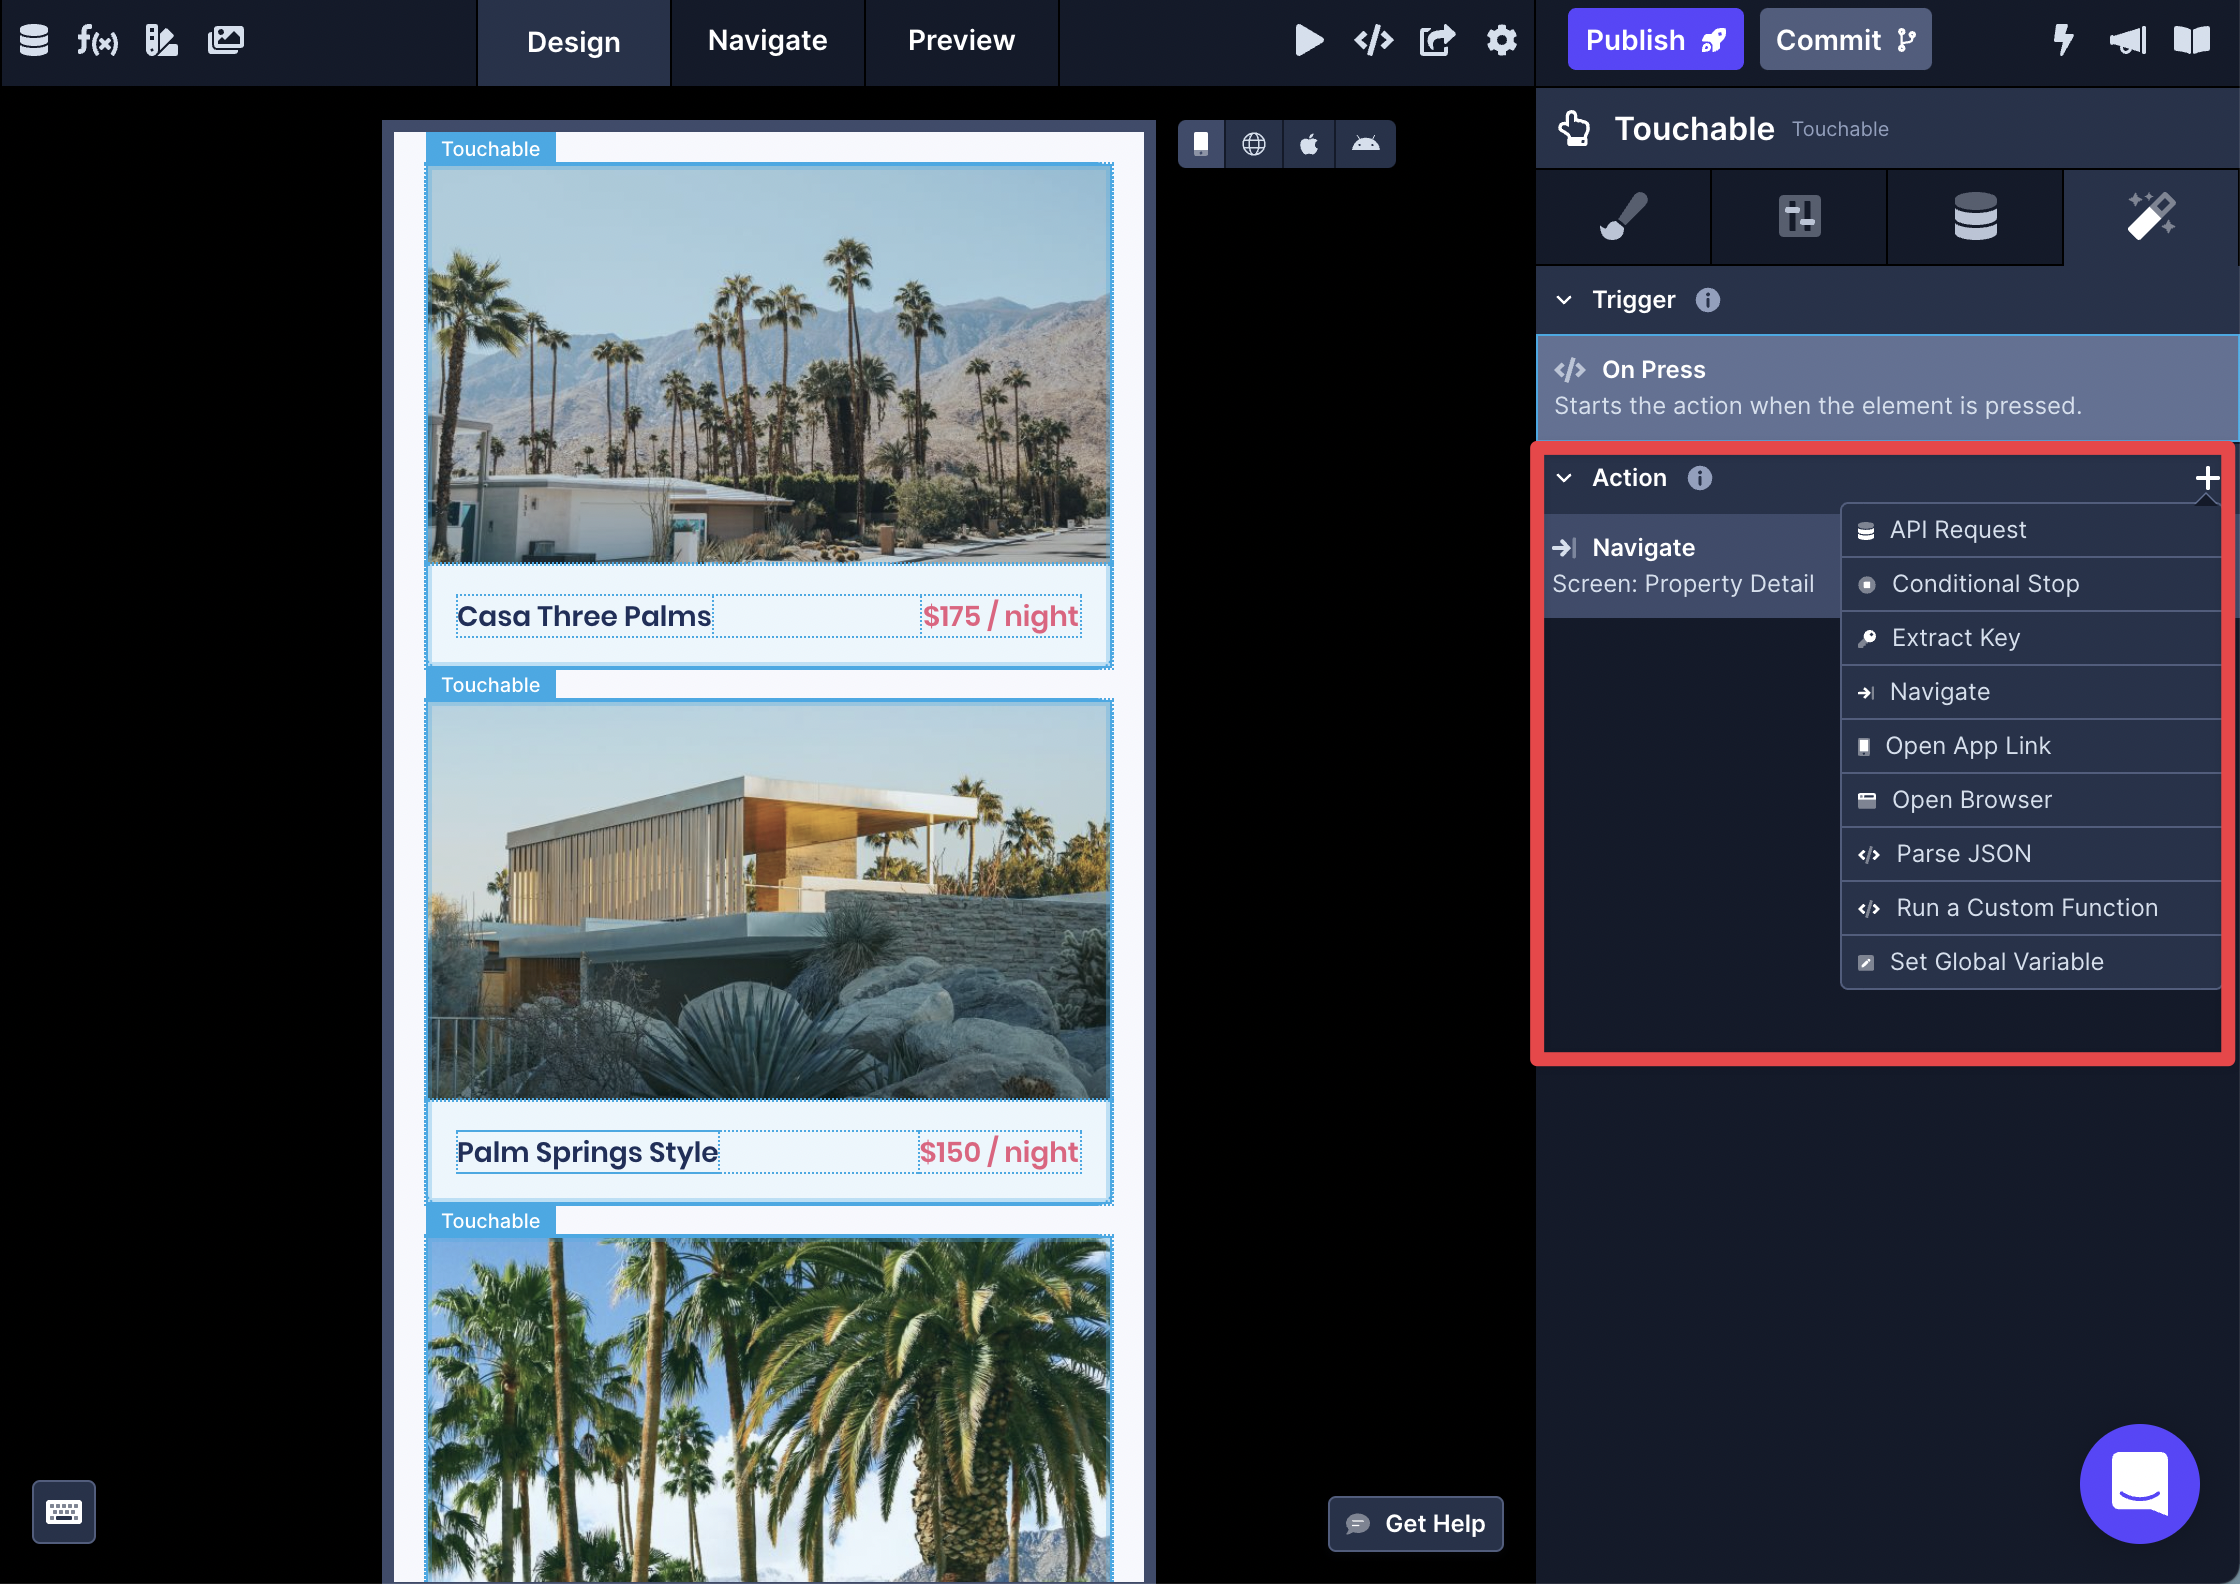Click the Touchable label above Palm Springs Style
The image size is (2240, 1584).
pyautogui.click(x=490, y=685)
